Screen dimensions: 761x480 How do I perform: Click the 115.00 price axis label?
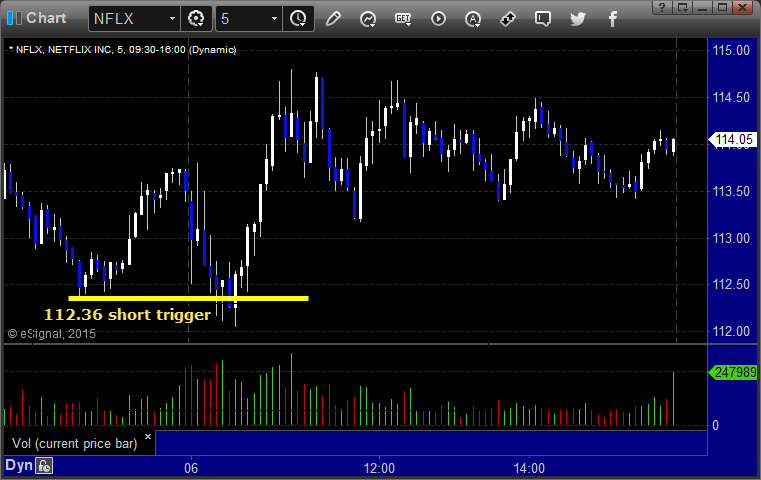click(731, 50)
